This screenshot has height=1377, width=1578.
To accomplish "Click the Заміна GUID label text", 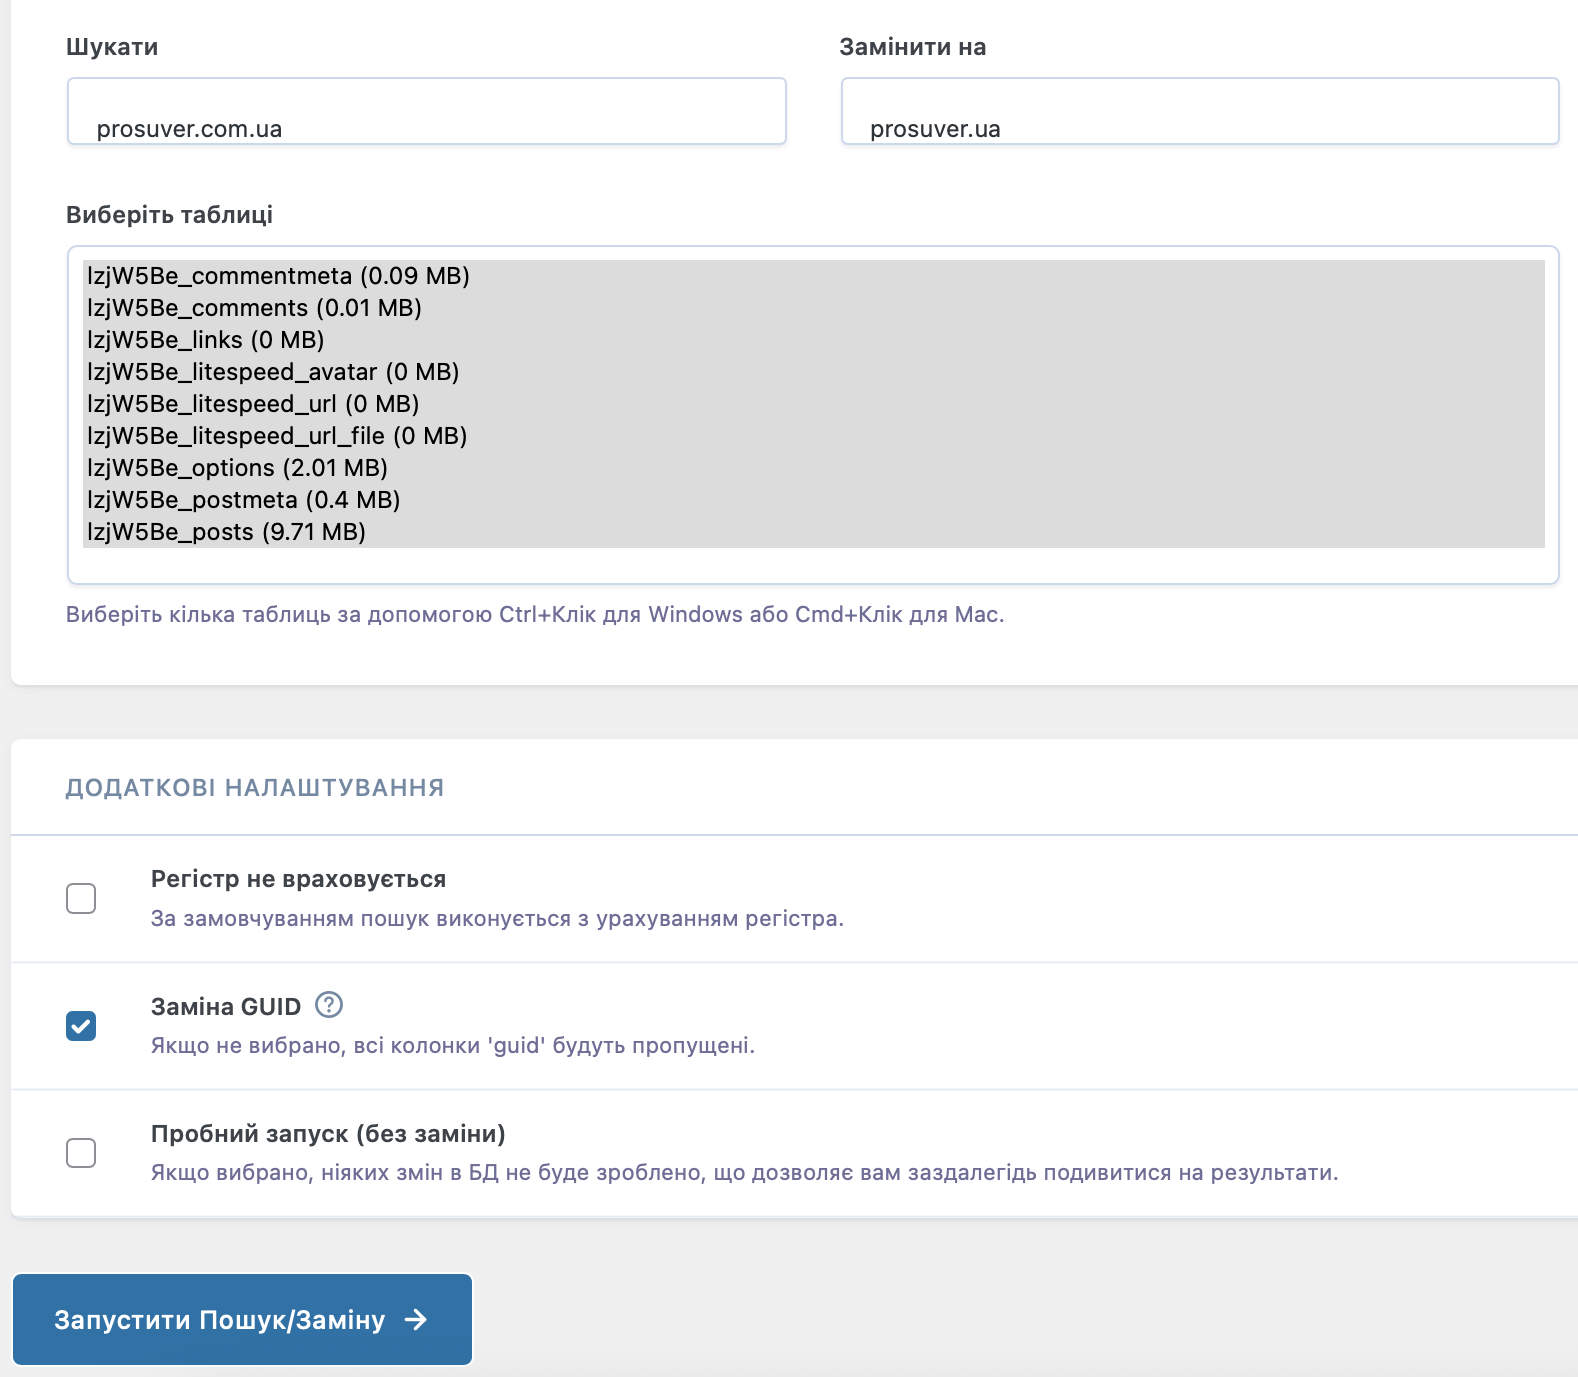I will point(225,1007).
